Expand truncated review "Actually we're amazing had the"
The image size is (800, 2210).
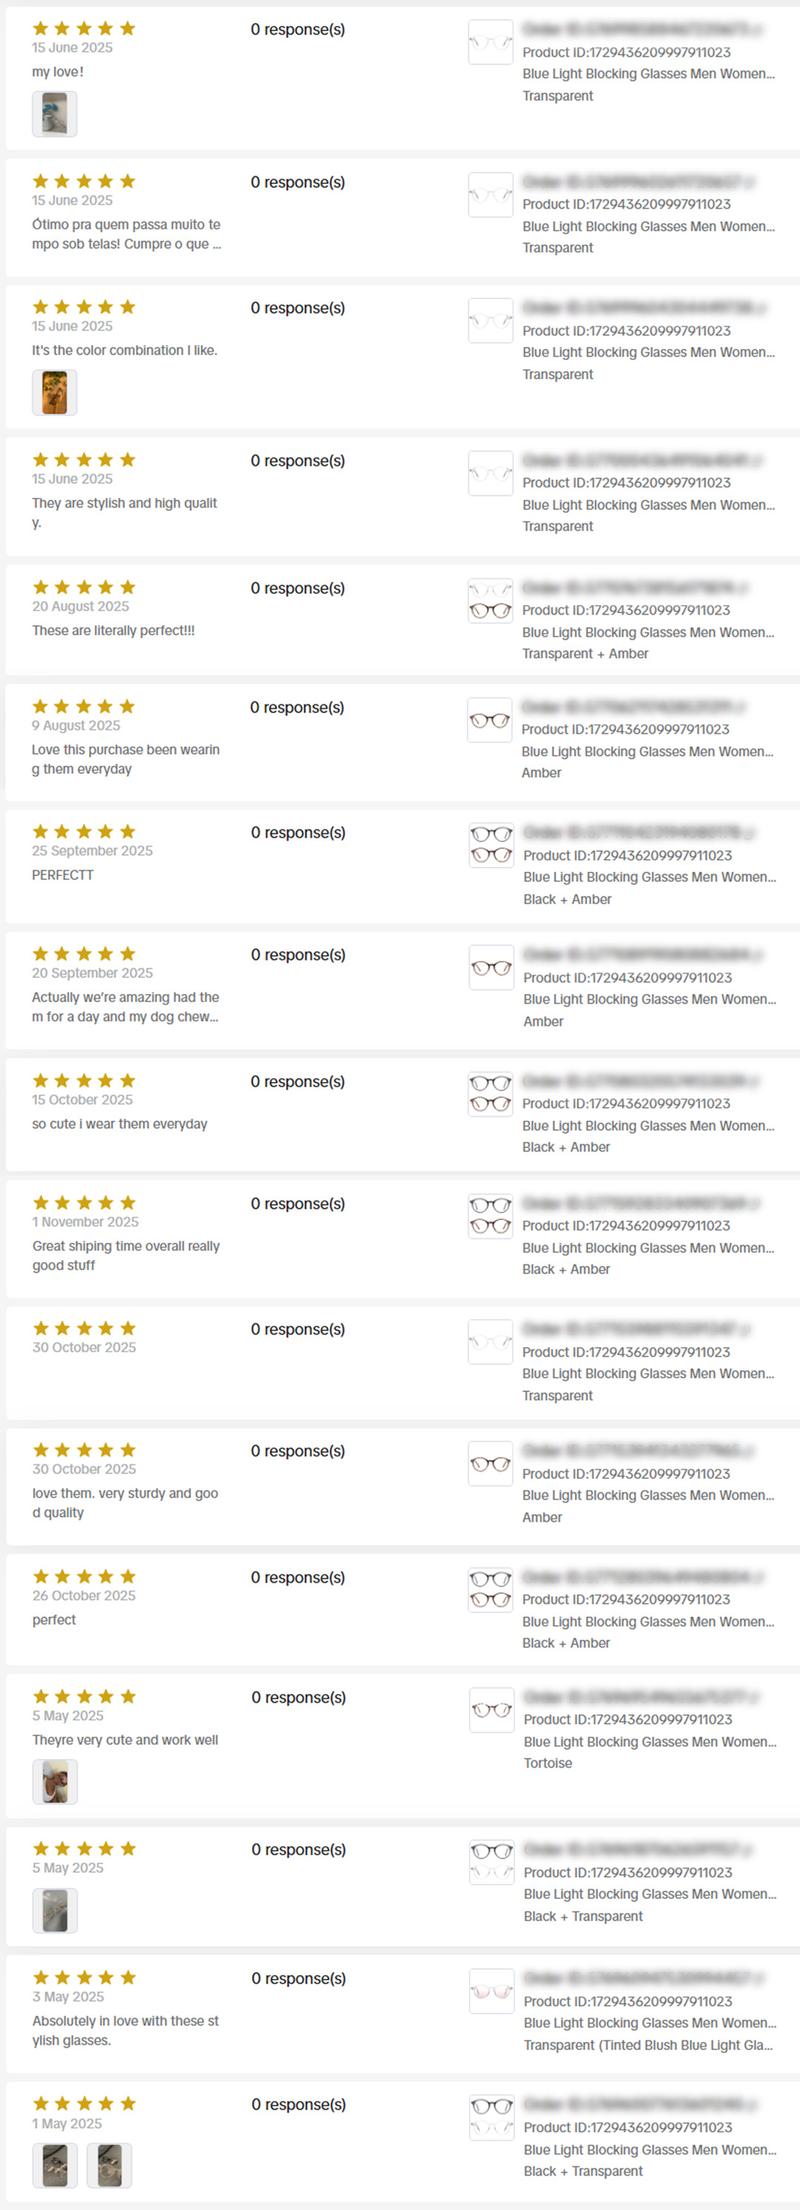pyautogui.click(x=125, y=1007)
